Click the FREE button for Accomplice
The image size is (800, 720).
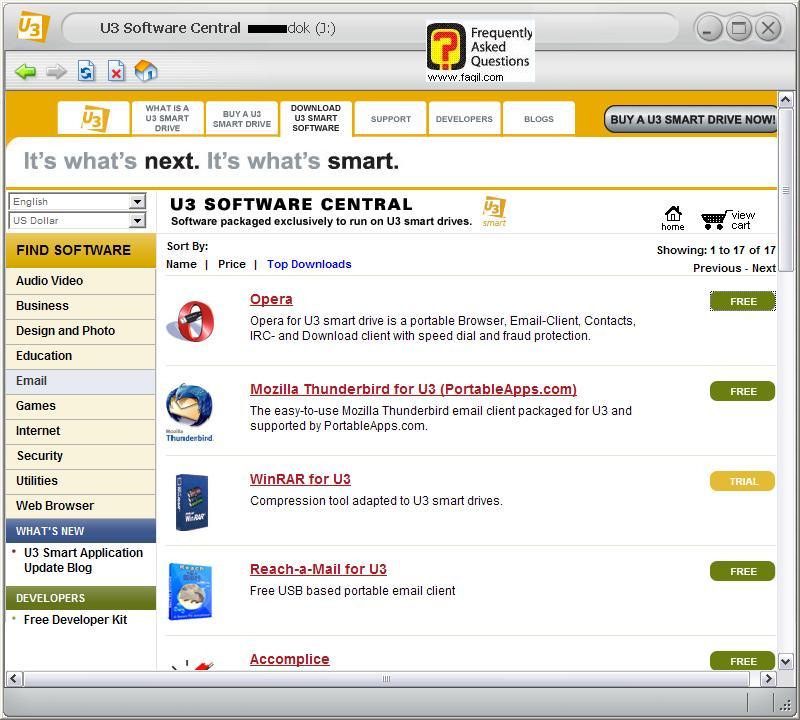(x=743, y=661)
